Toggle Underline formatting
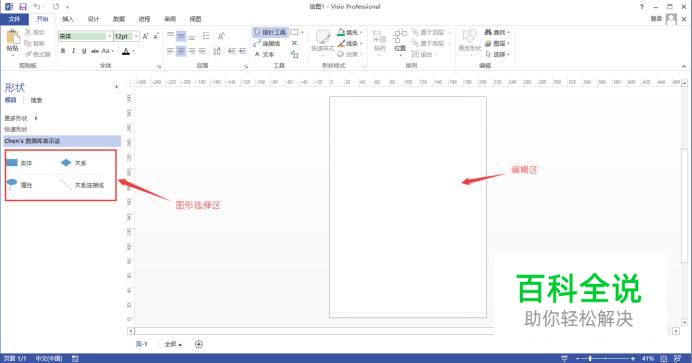The width and height of the screenshot is (692, 363). point(84,51)
